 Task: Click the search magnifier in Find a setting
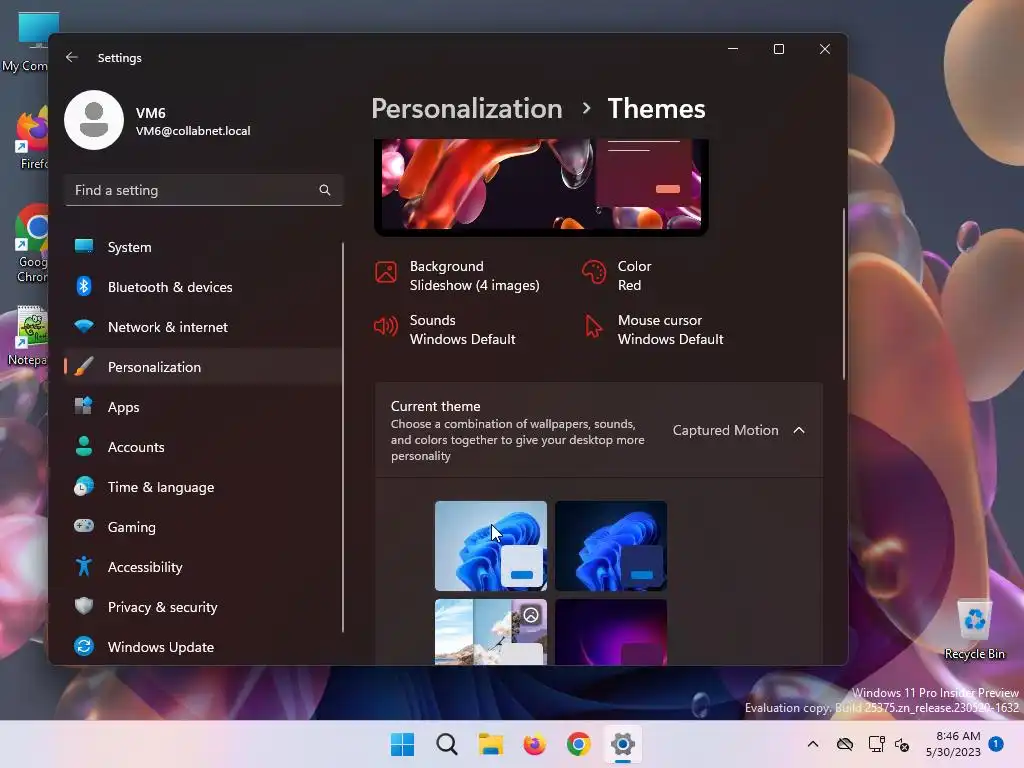pyautogui.click(x=325, y=190)
